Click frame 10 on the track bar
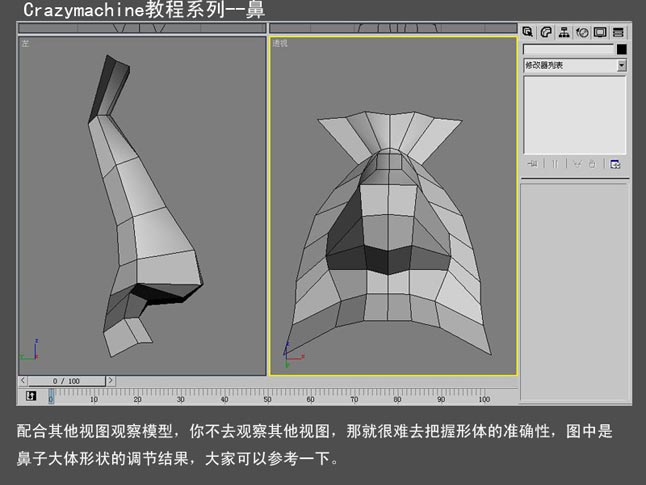The image size is (646, 485). click(94, 399)
